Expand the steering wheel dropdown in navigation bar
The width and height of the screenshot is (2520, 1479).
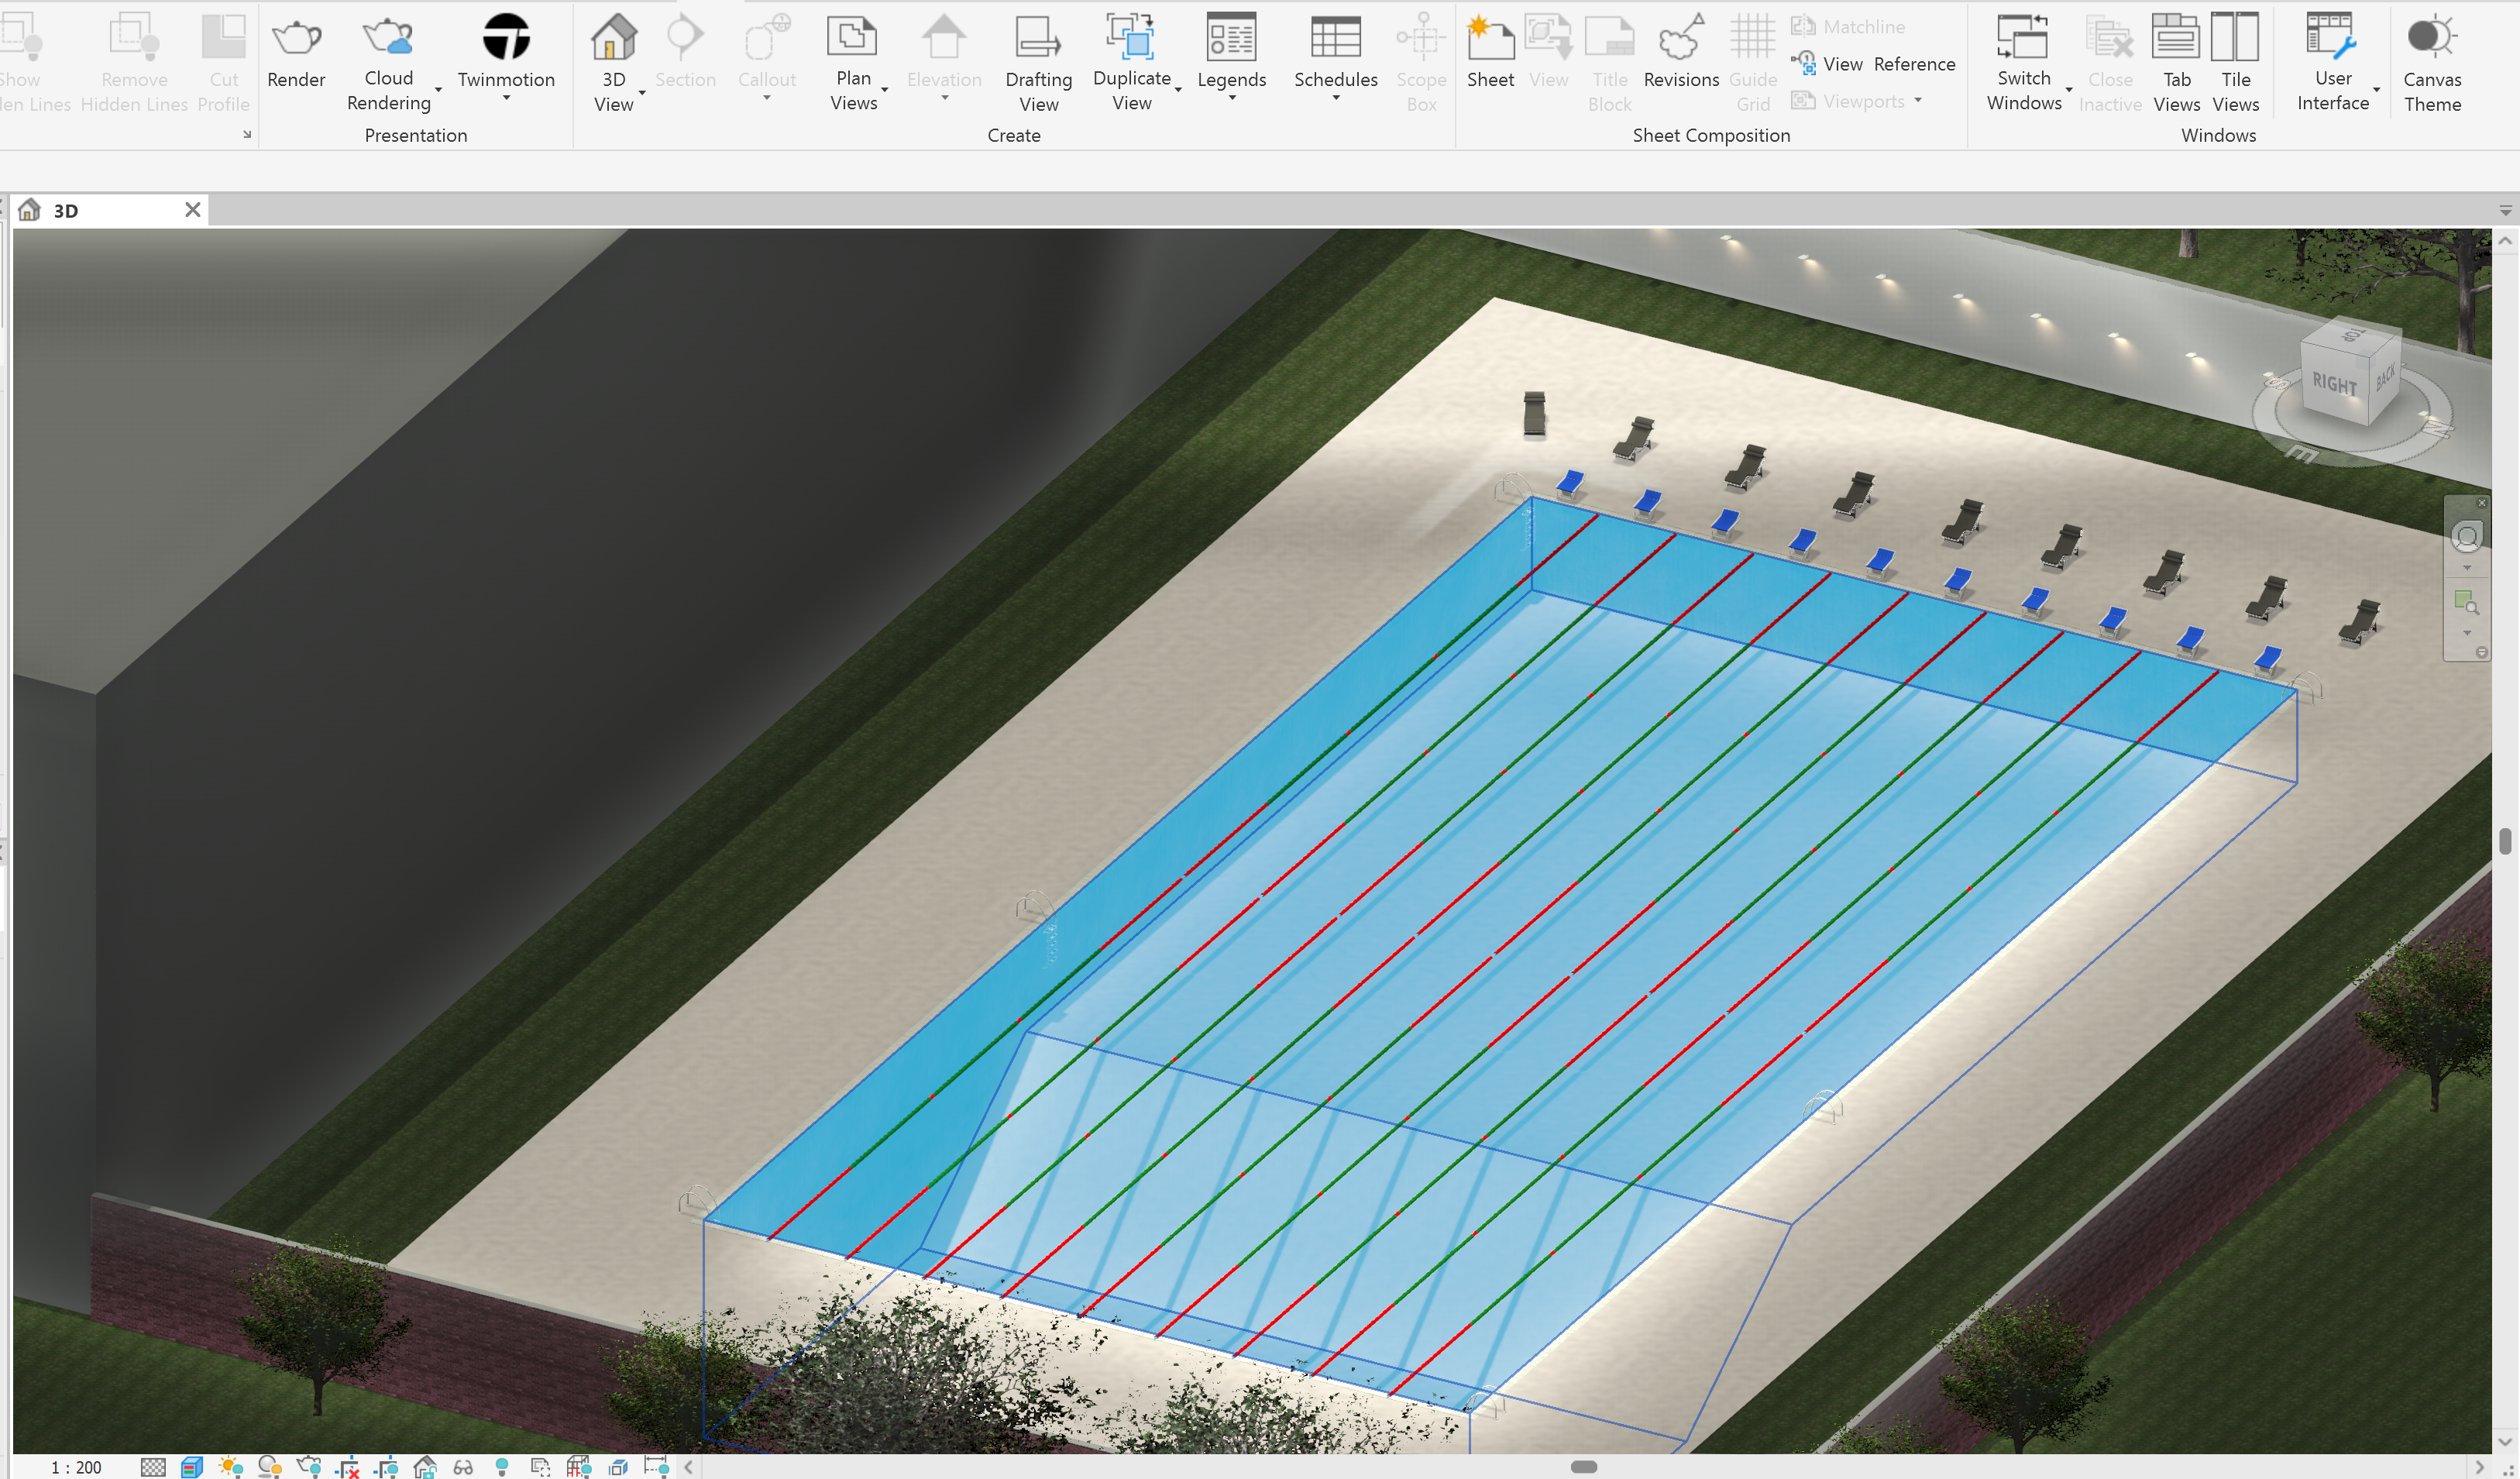coord(2467,568)
